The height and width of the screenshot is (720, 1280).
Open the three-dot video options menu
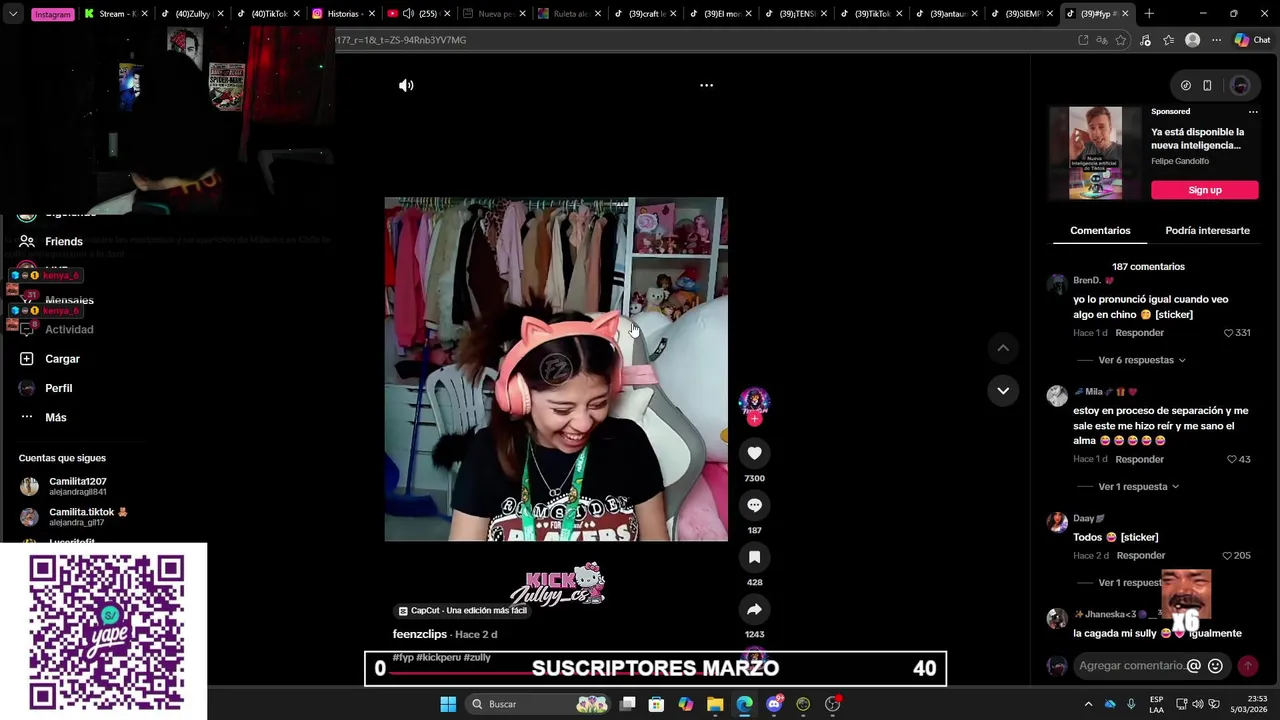pos(706,85)
